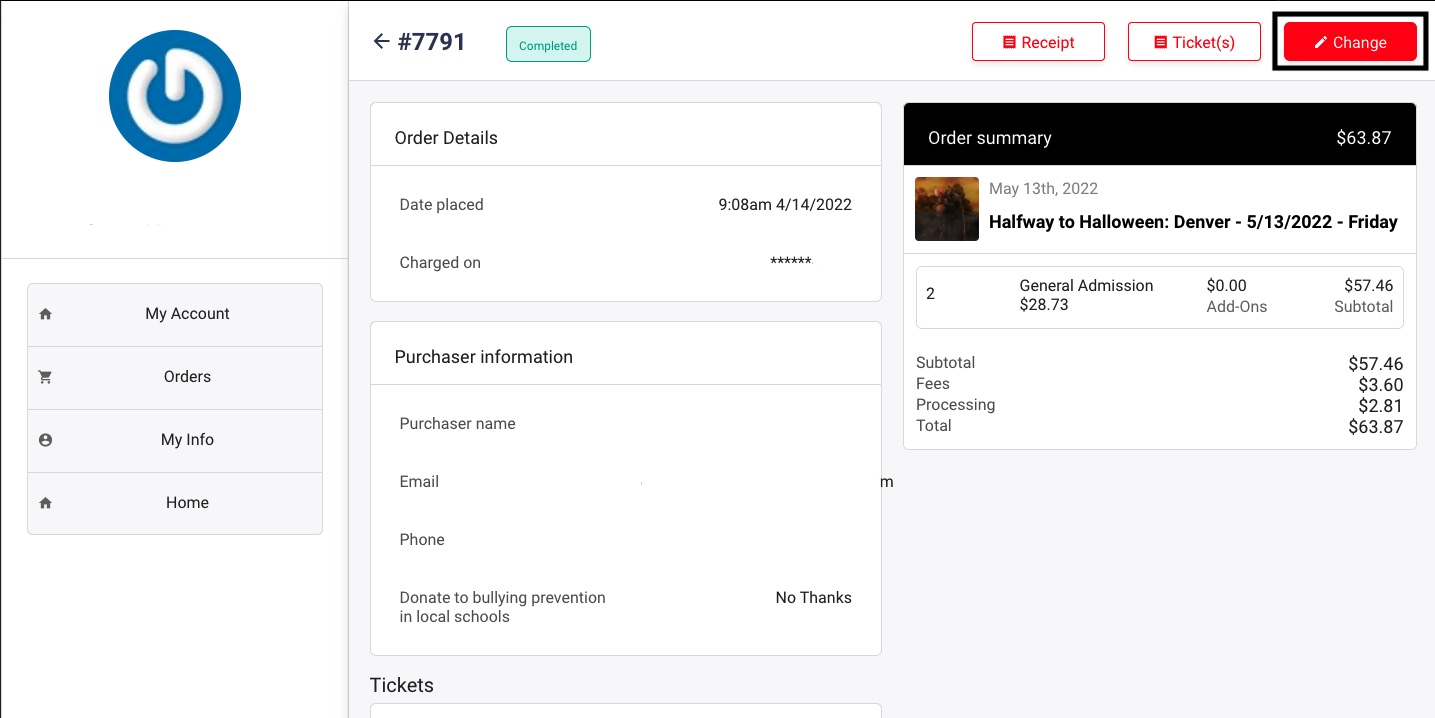Click the house icon beside Home
Image resolution: width=1435 pixels, height=718 pixels.
[x=45, y=503]
